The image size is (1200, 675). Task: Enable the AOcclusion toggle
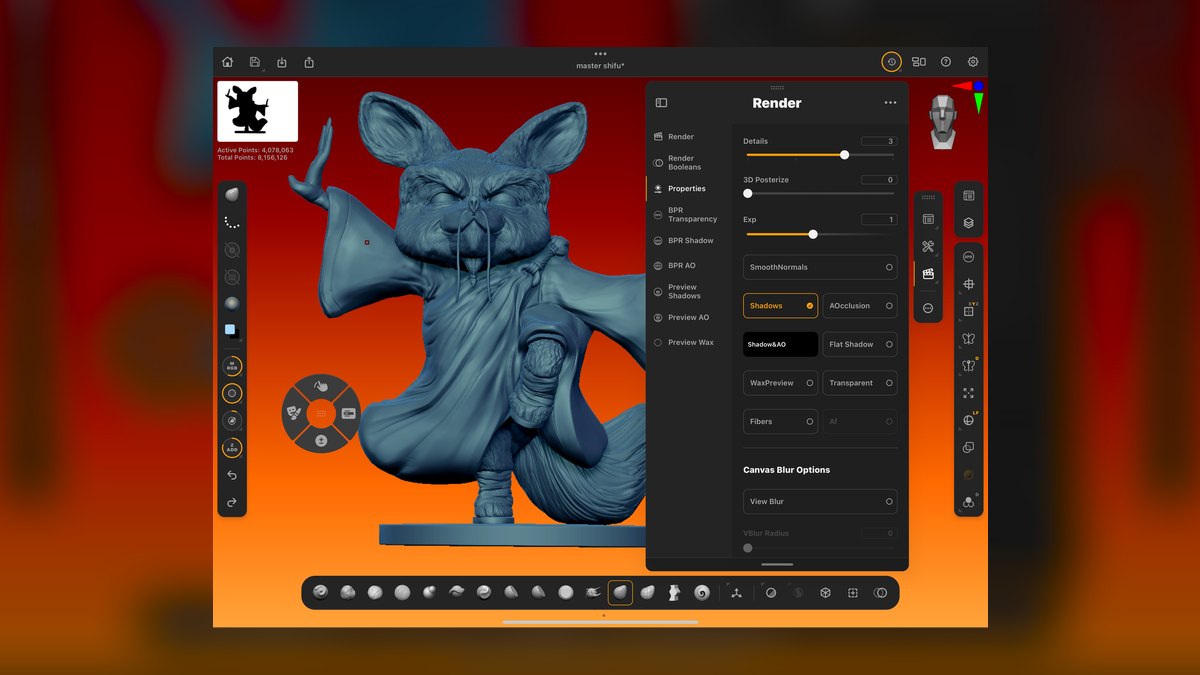(860, 306)
